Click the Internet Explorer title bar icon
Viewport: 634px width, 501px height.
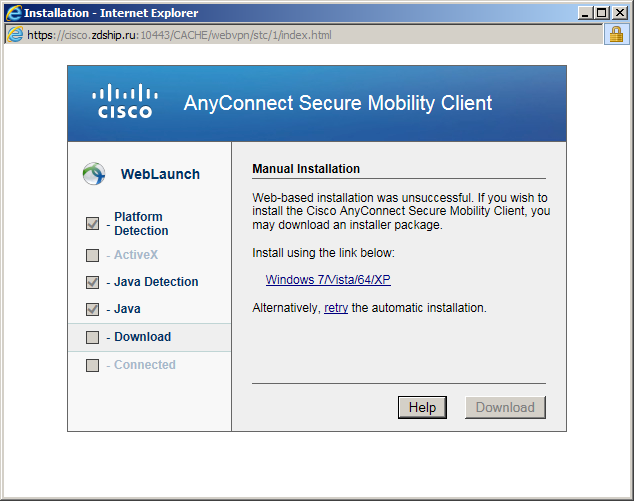(13, 13)
